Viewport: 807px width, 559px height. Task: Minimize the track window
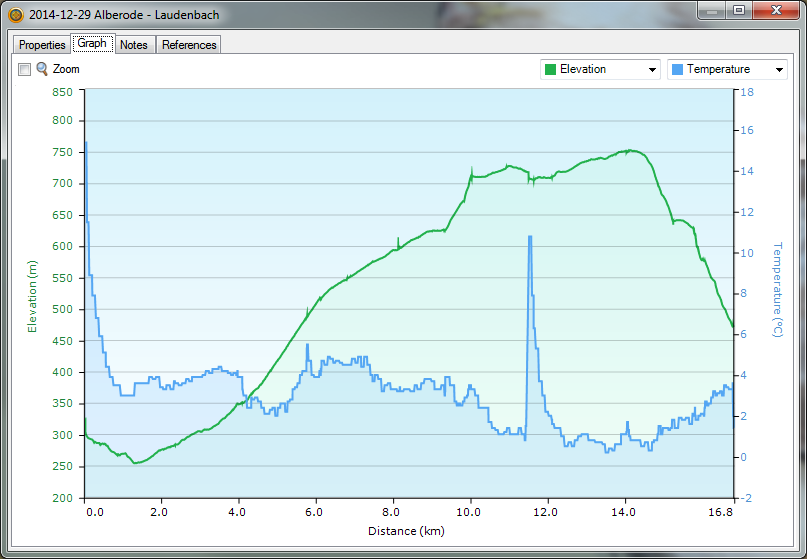point(712,11)
